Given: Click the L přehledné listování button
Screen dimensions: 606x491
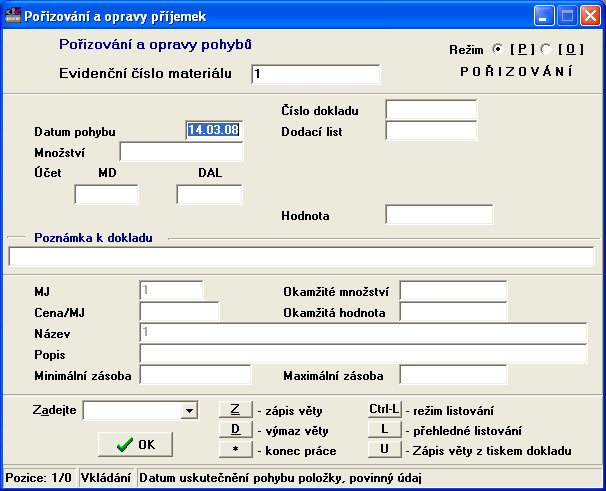Looking at the screenshot, I should (x=385, y=429).
